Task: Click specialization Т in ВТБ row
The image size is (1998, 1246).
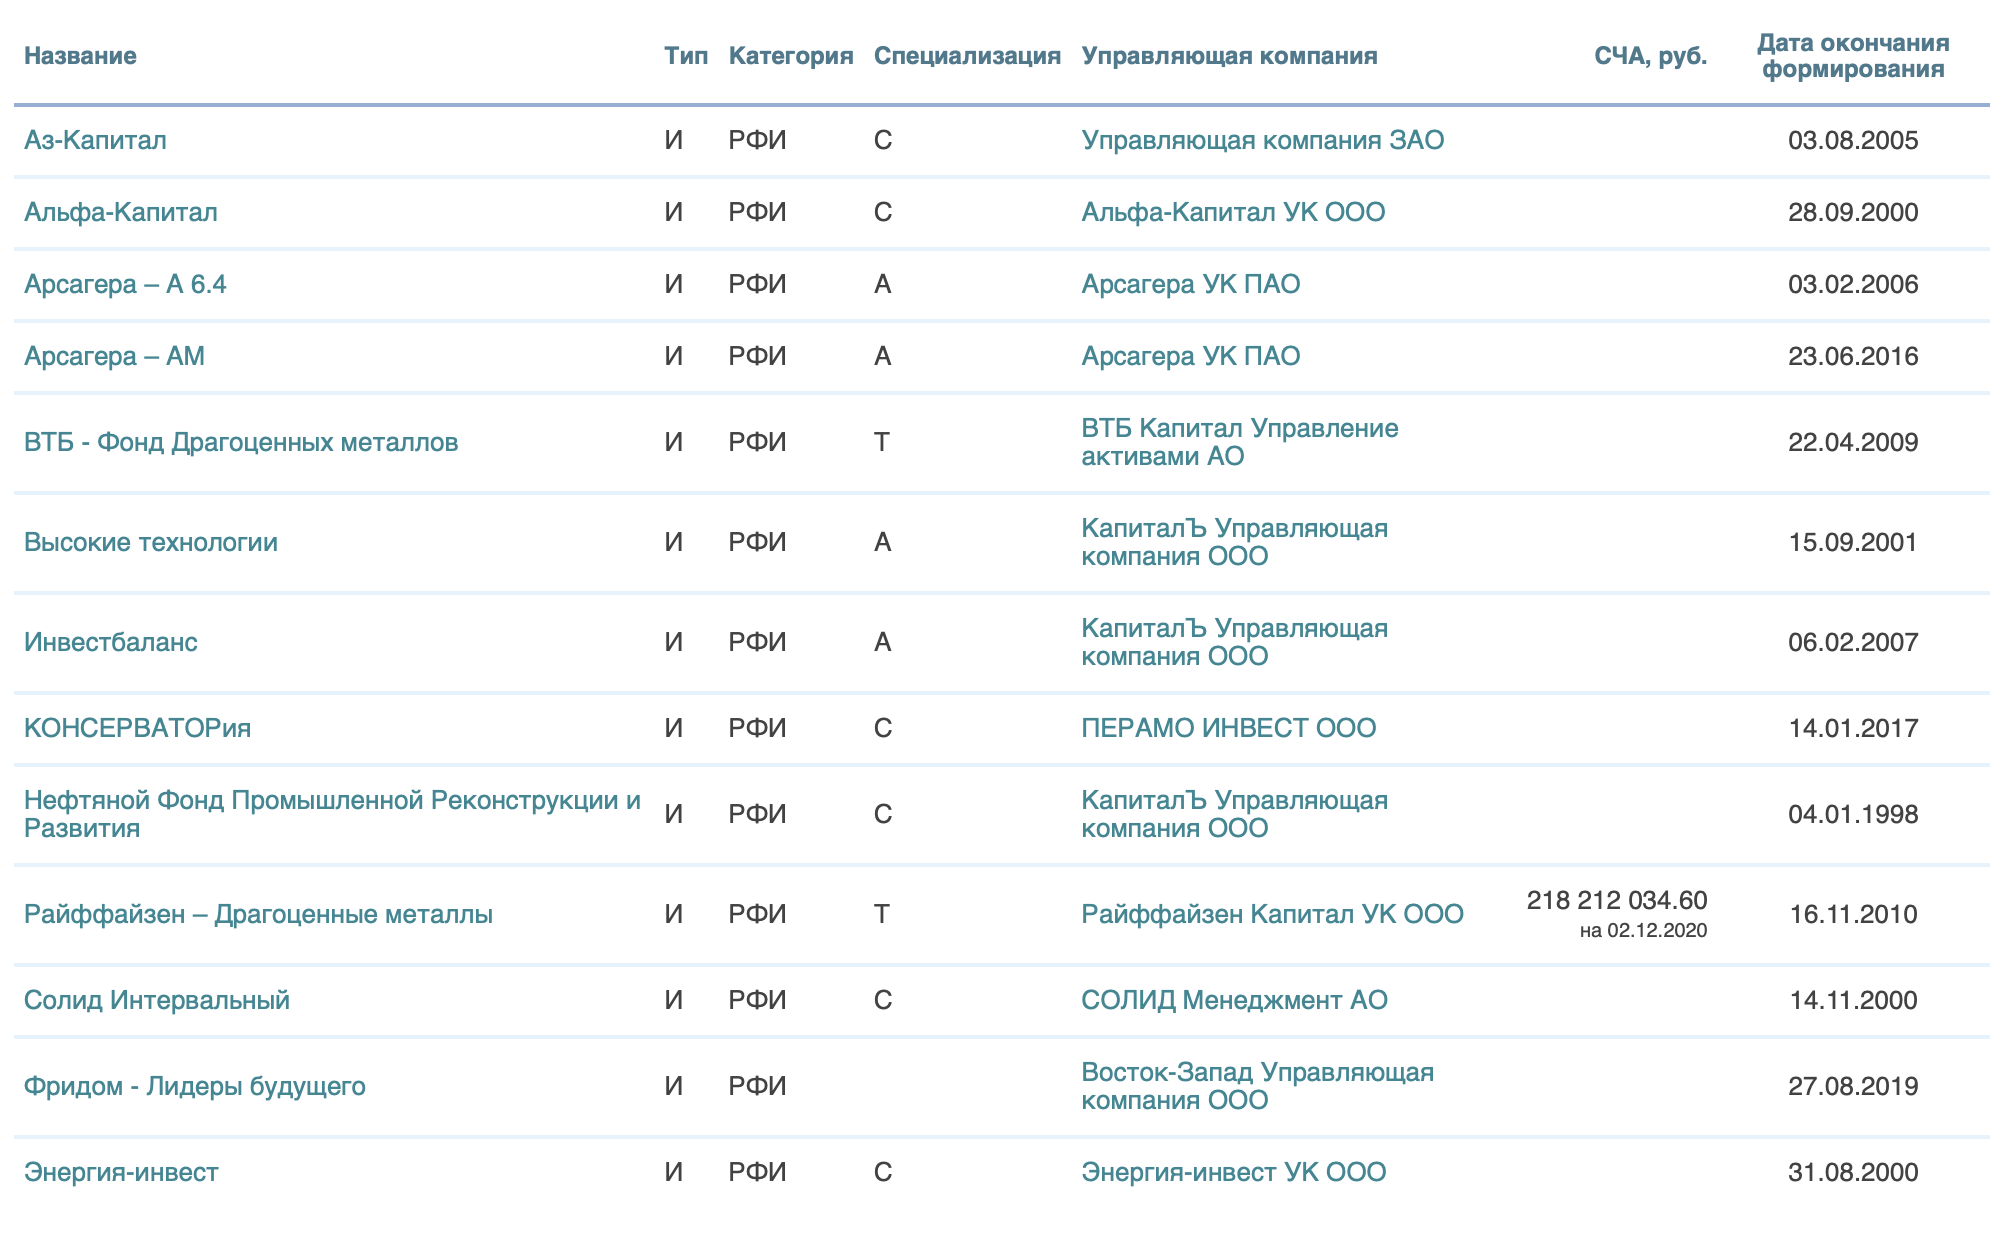Action: point(882,442)
